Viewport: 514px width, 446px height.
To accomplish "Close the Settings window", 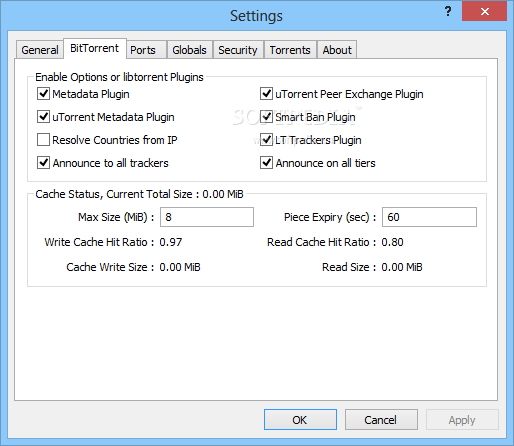I will 485,12.
